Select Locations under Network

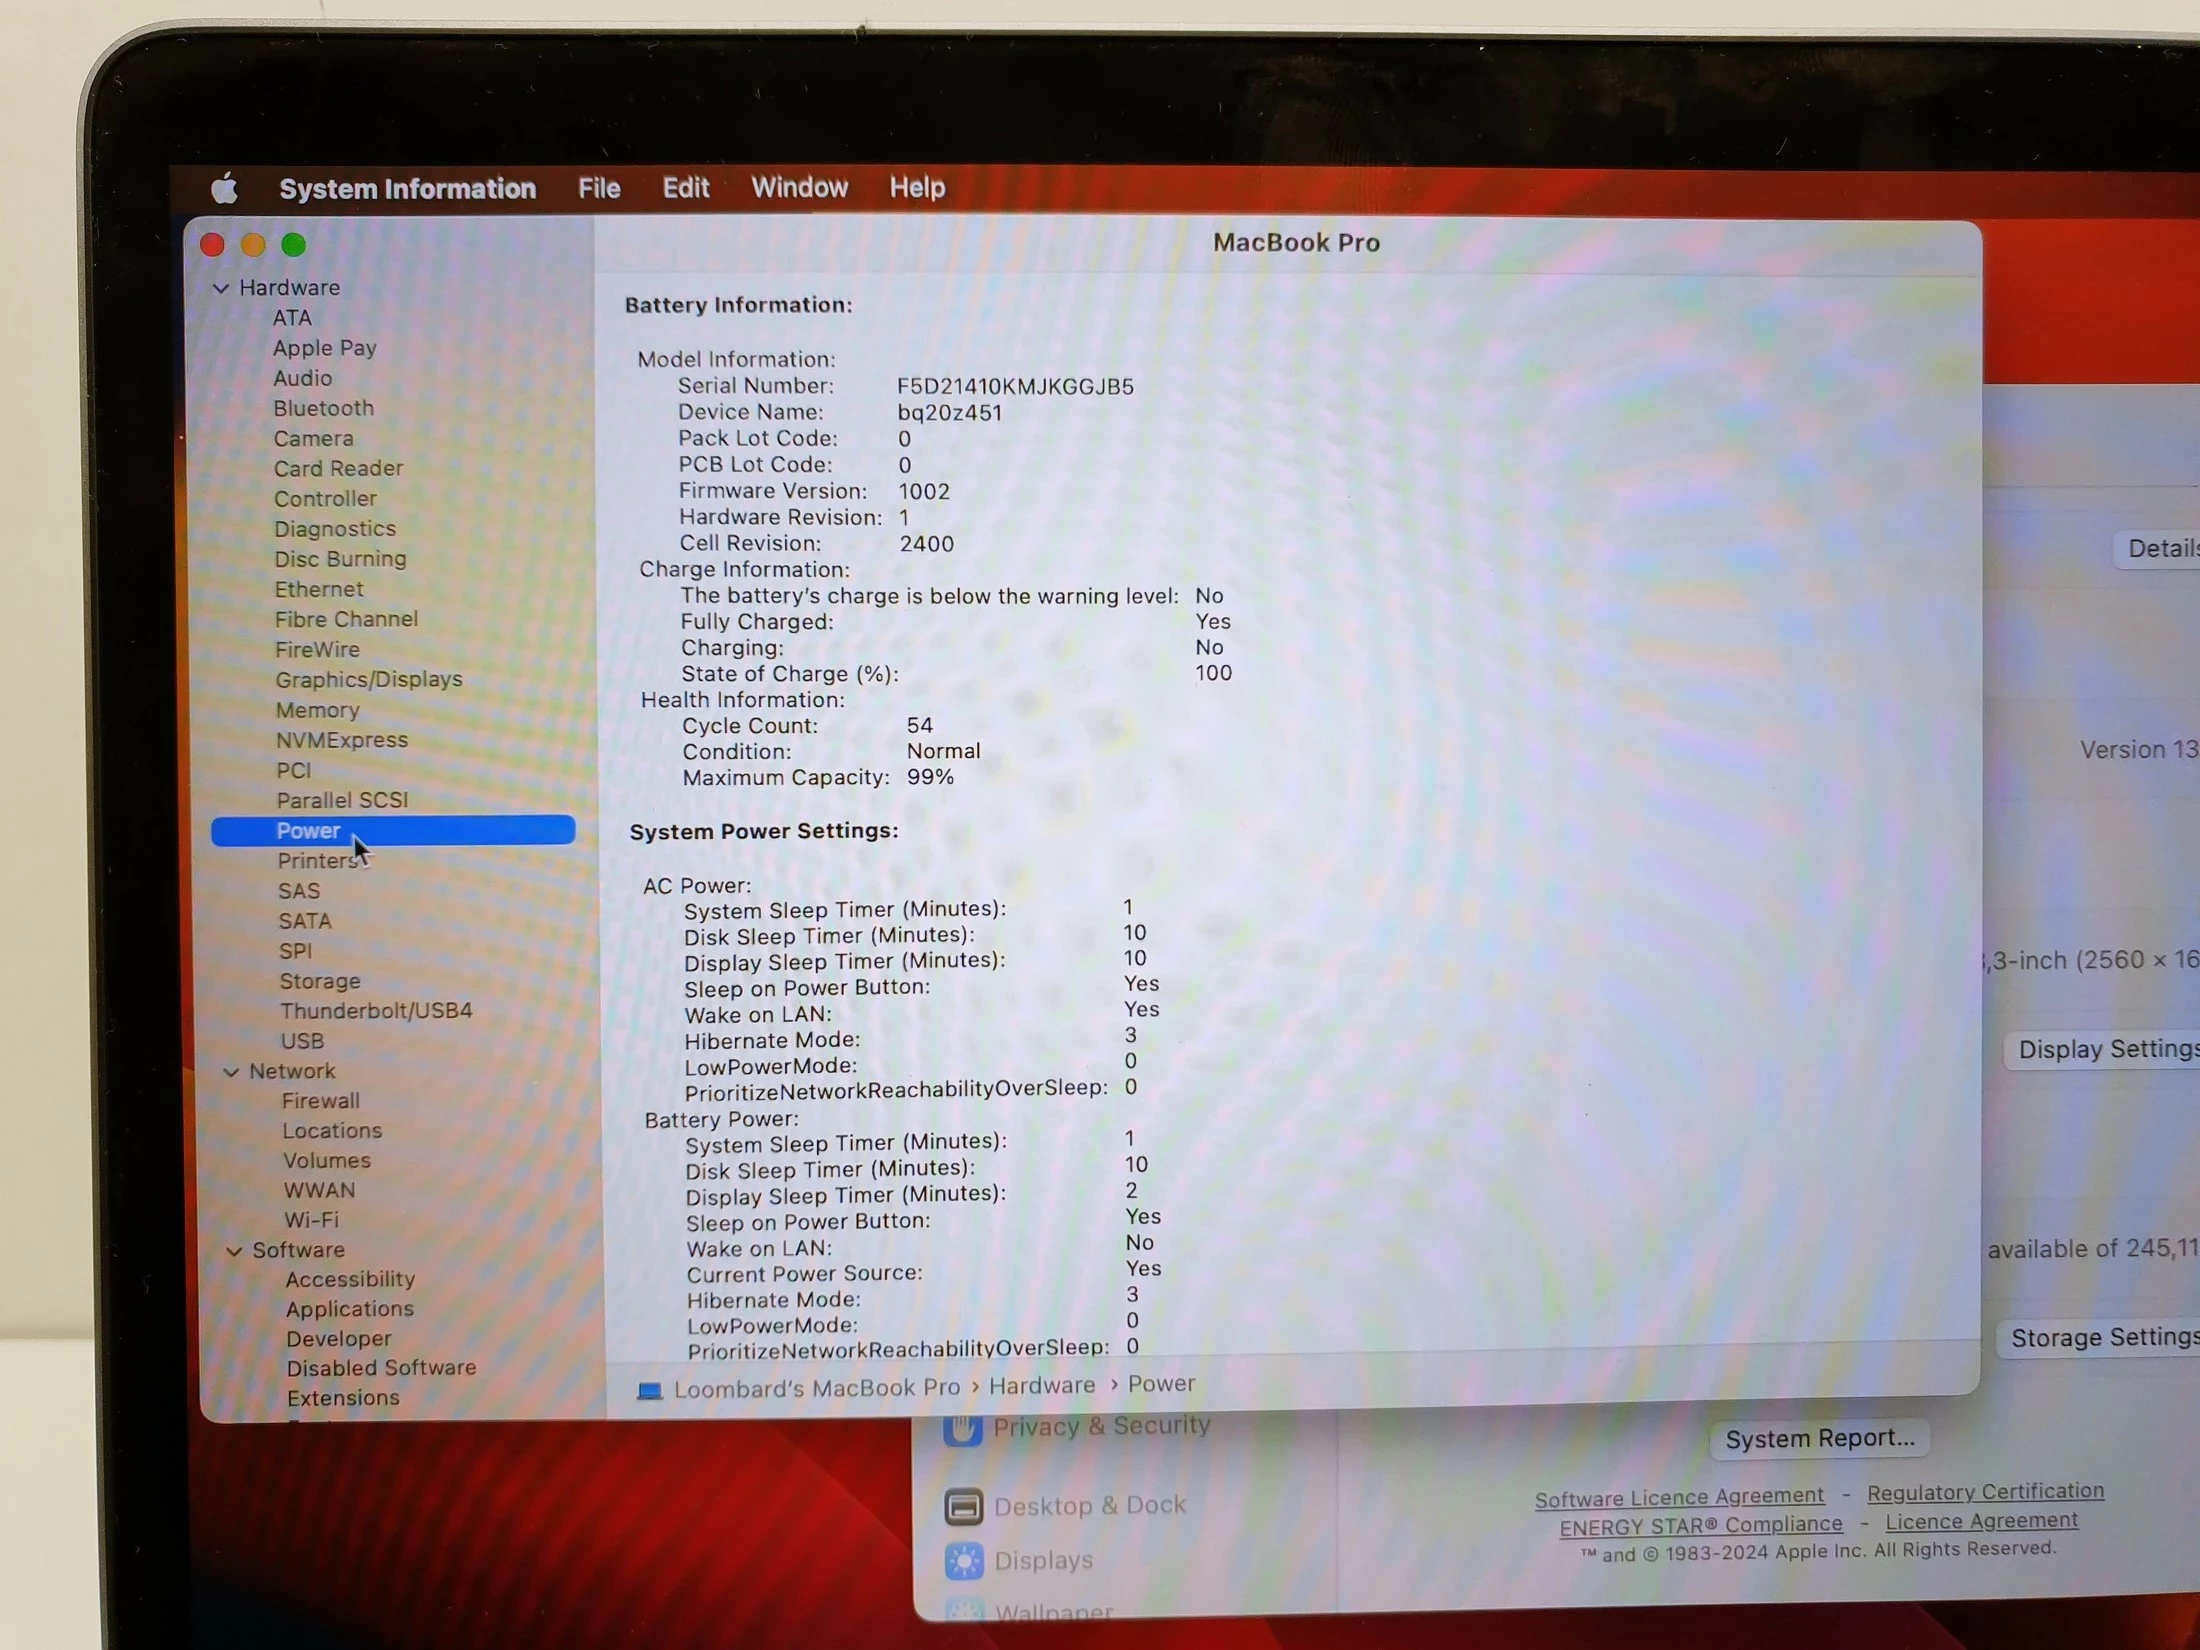pyautogui.click(x=332, y=1131)
